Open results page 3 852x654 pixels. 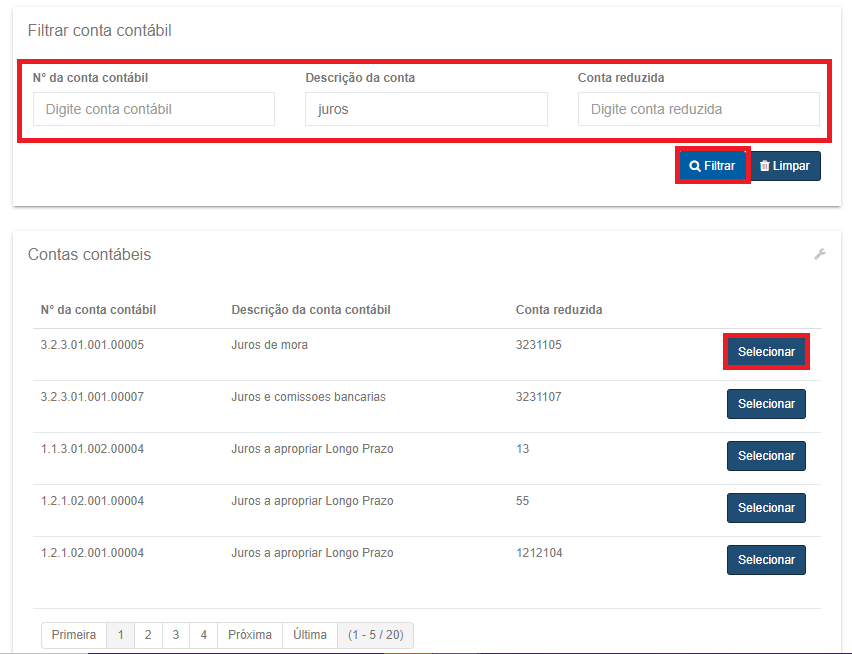coord(176,635)
